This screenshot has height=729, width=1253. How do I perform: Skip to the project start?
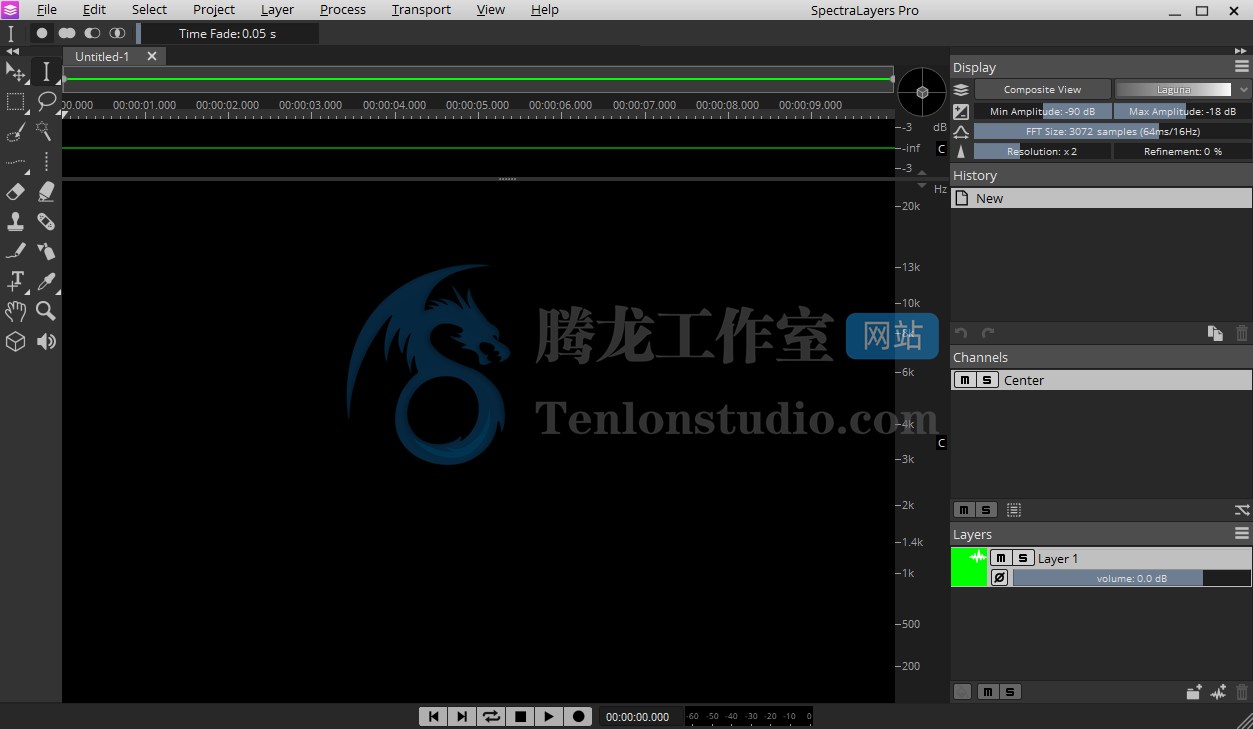click(433, 716)
